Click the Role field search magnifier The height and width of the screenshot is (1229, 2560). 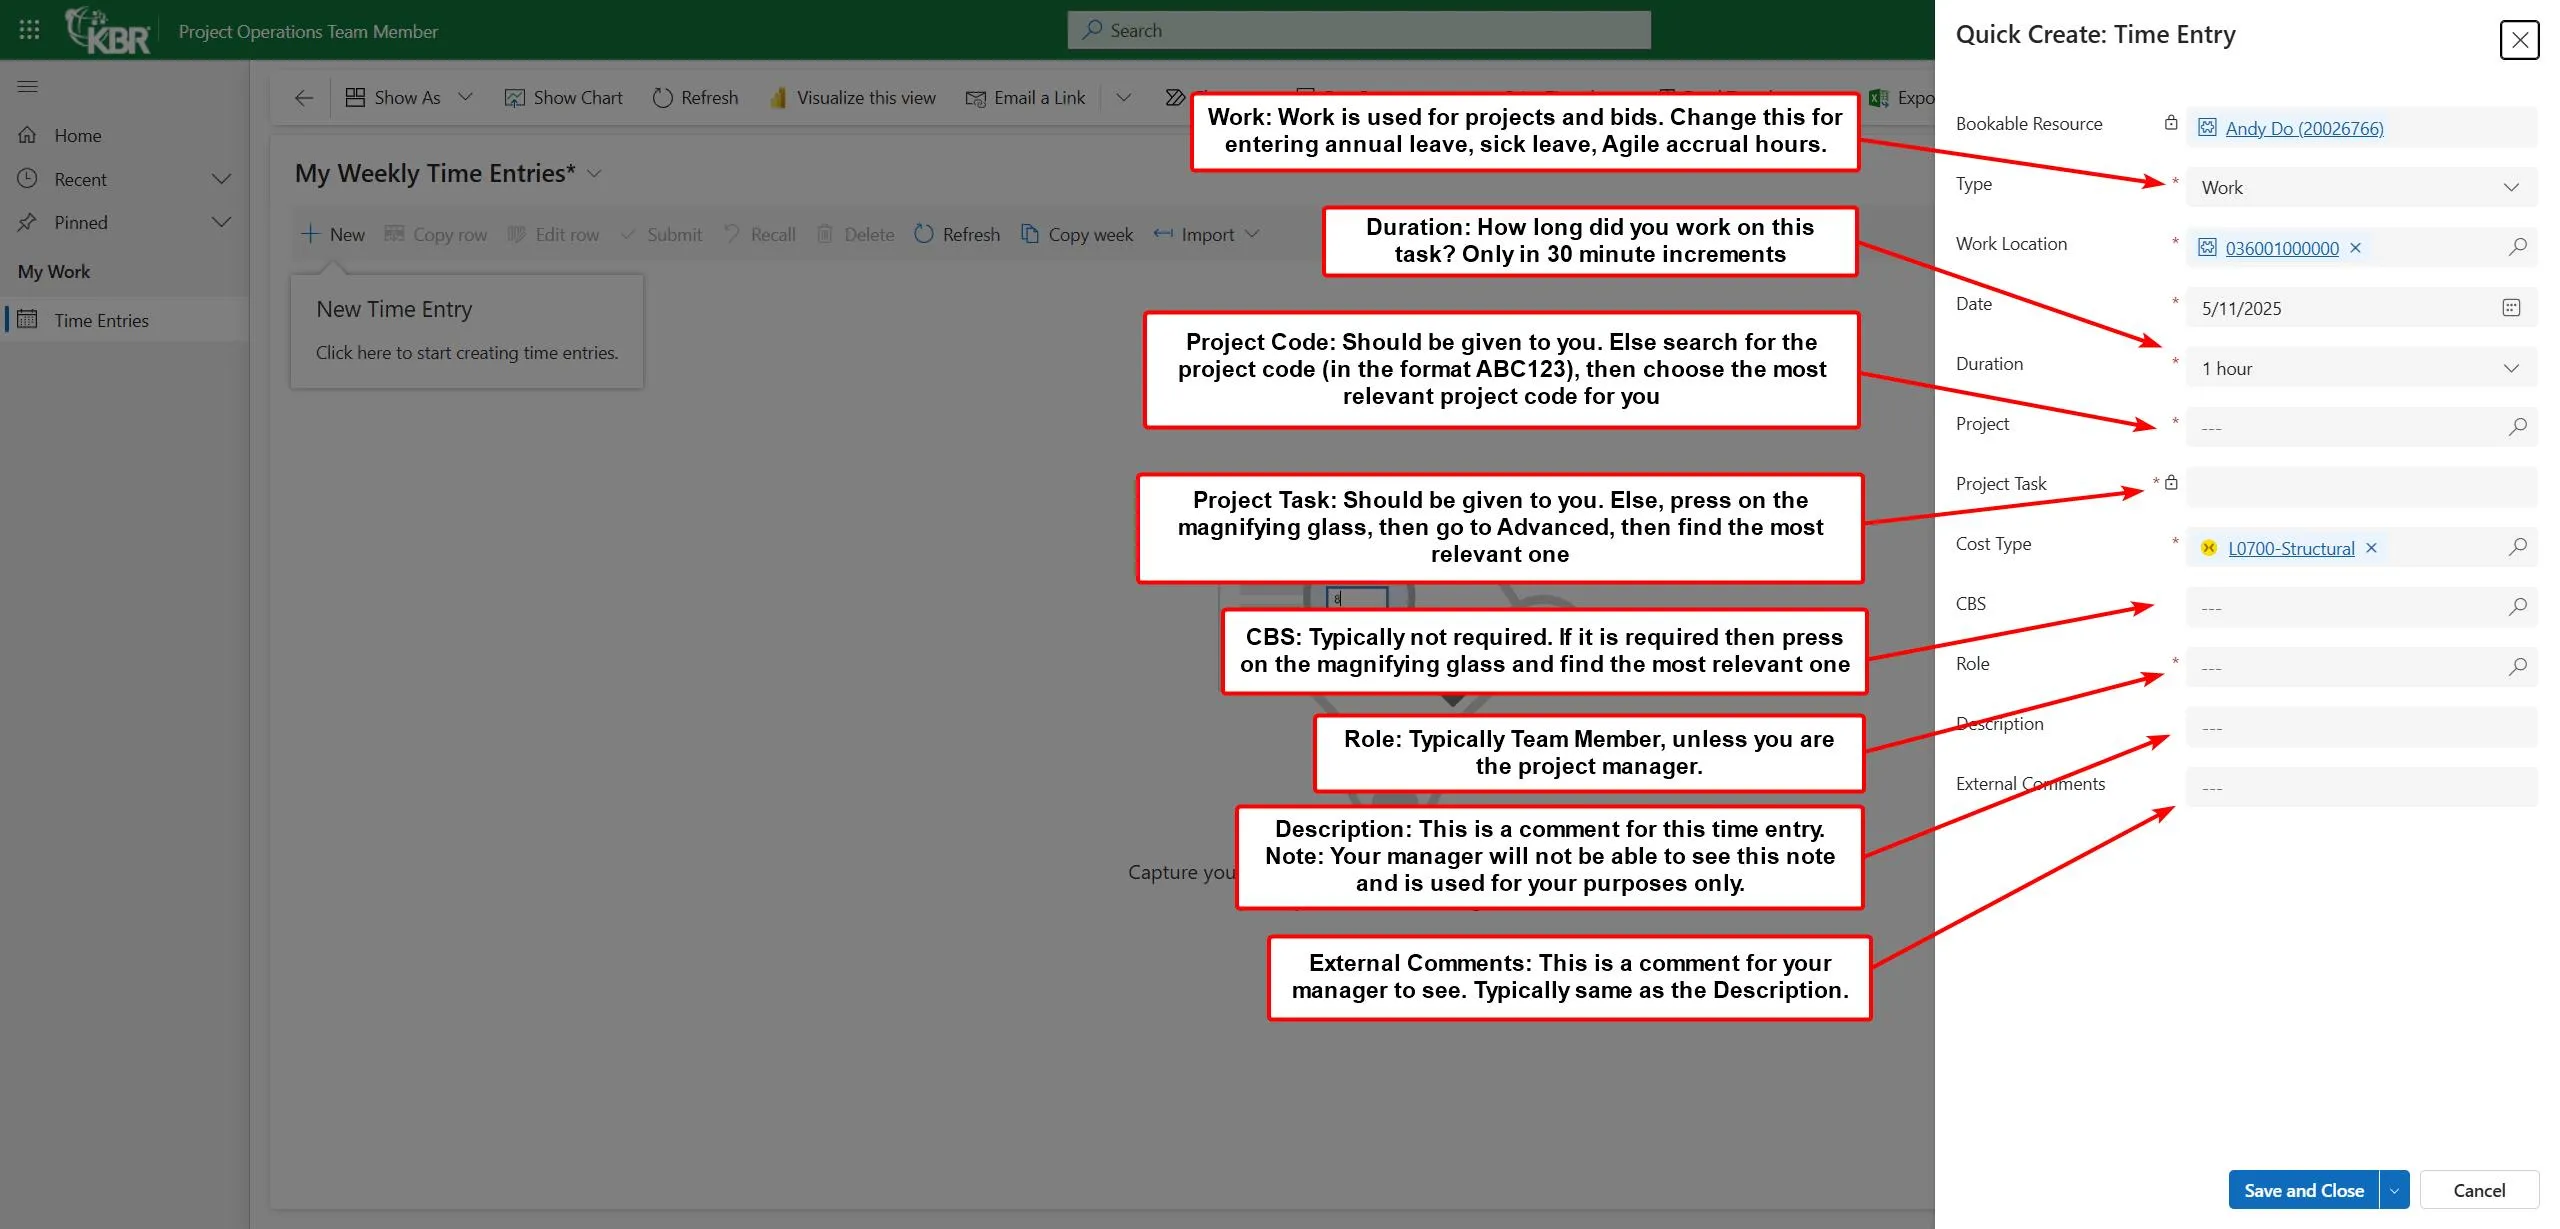pos(2517,667)
